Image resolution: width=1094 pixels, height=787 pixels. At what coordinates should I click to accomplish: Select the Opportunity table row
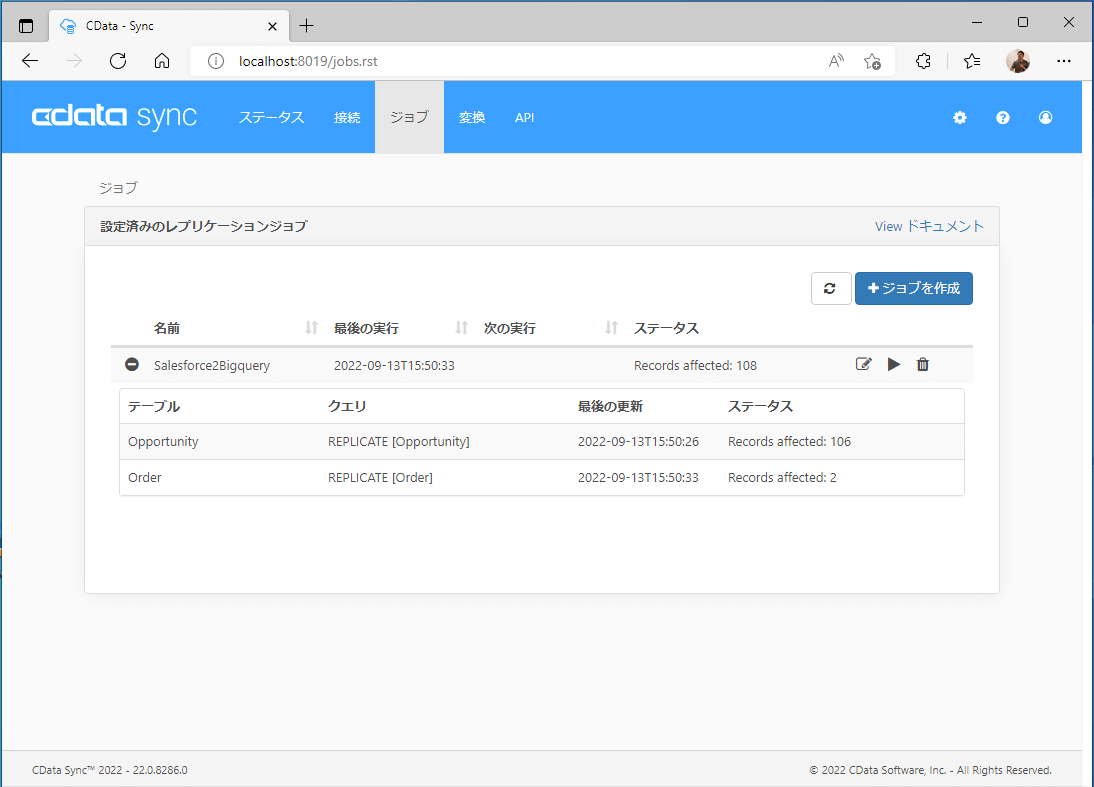541,441
